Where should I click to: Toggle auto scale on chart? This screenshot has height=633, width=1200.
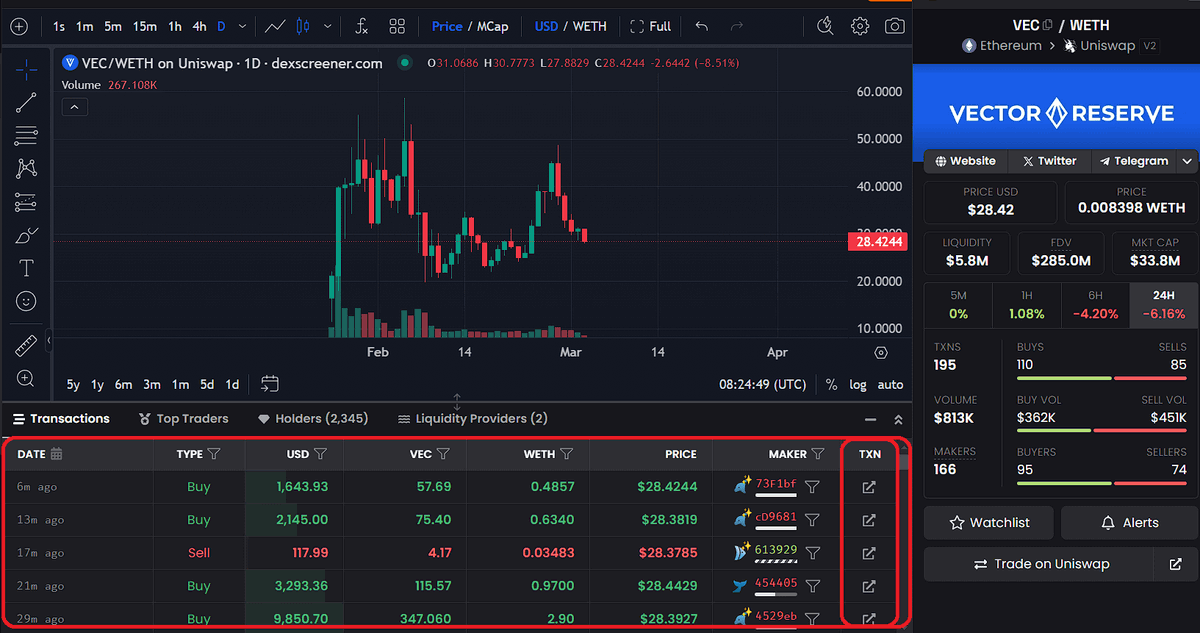(x=890, y=384)
